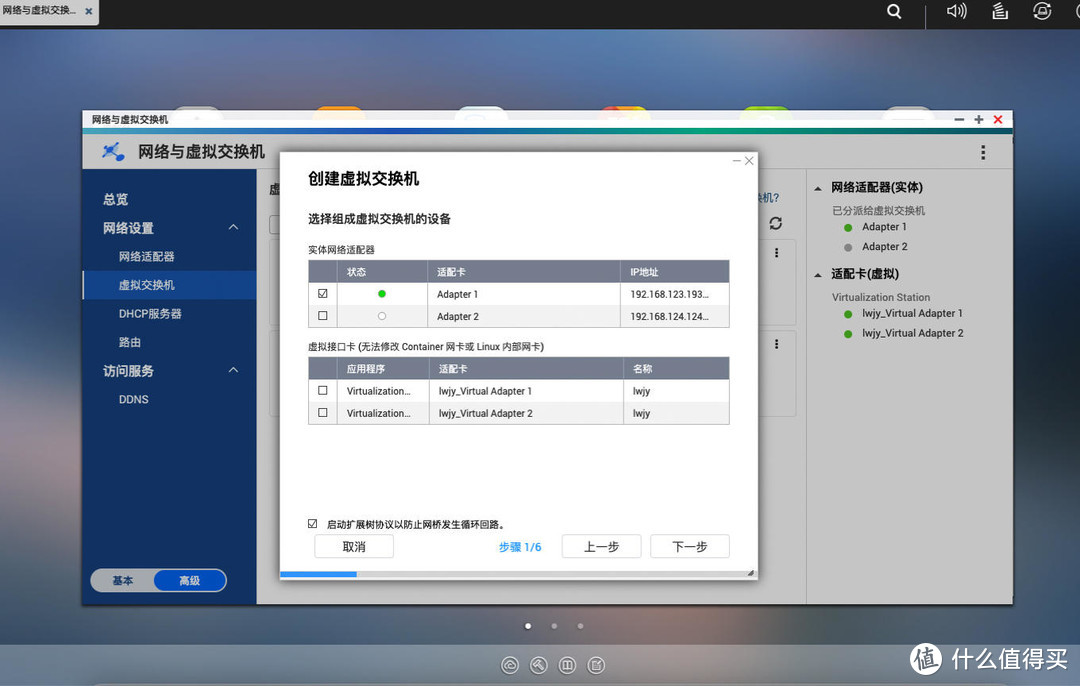Click the IP地址 column header

point(675,271)
